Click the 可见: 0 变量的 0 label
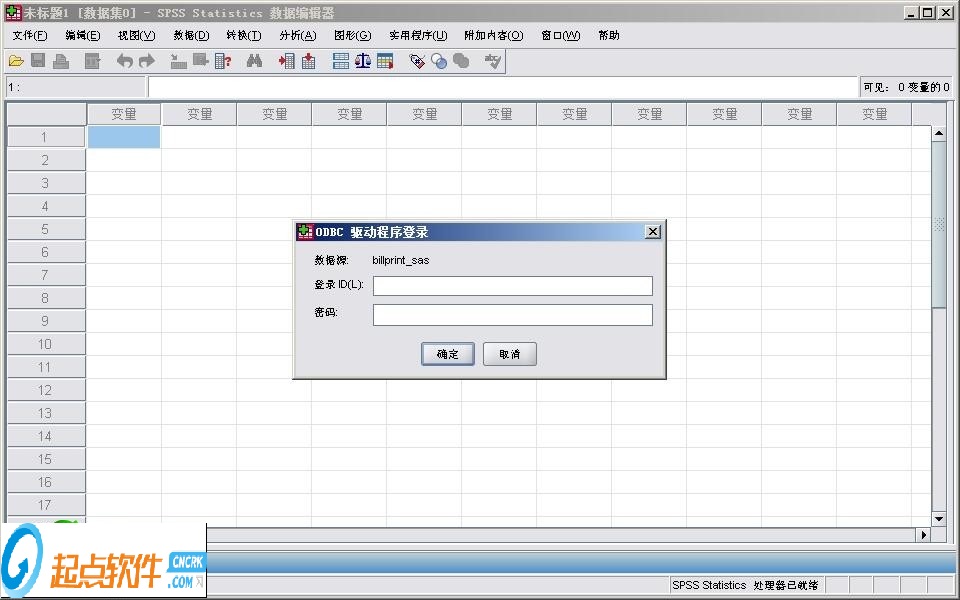Viewport: 960px width, 600px height. (x=906, y=87)
